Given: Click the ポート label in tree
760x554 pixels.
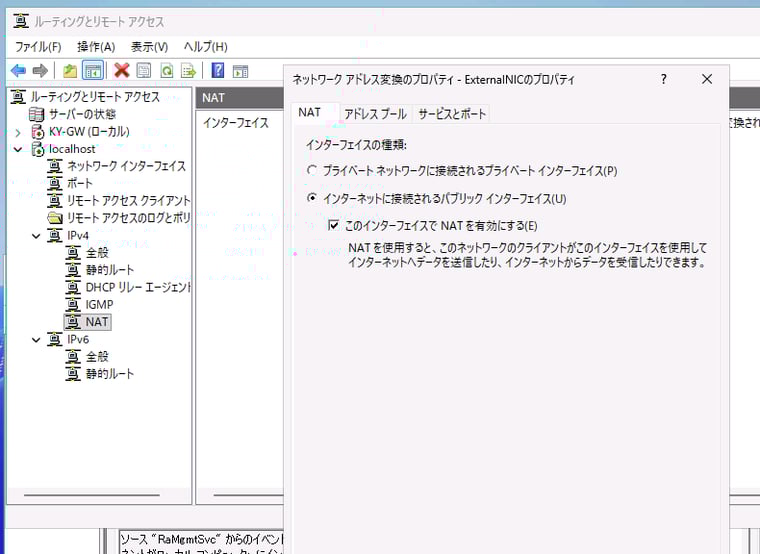Looking at the screenshot, I should click(x=80, y=184).
